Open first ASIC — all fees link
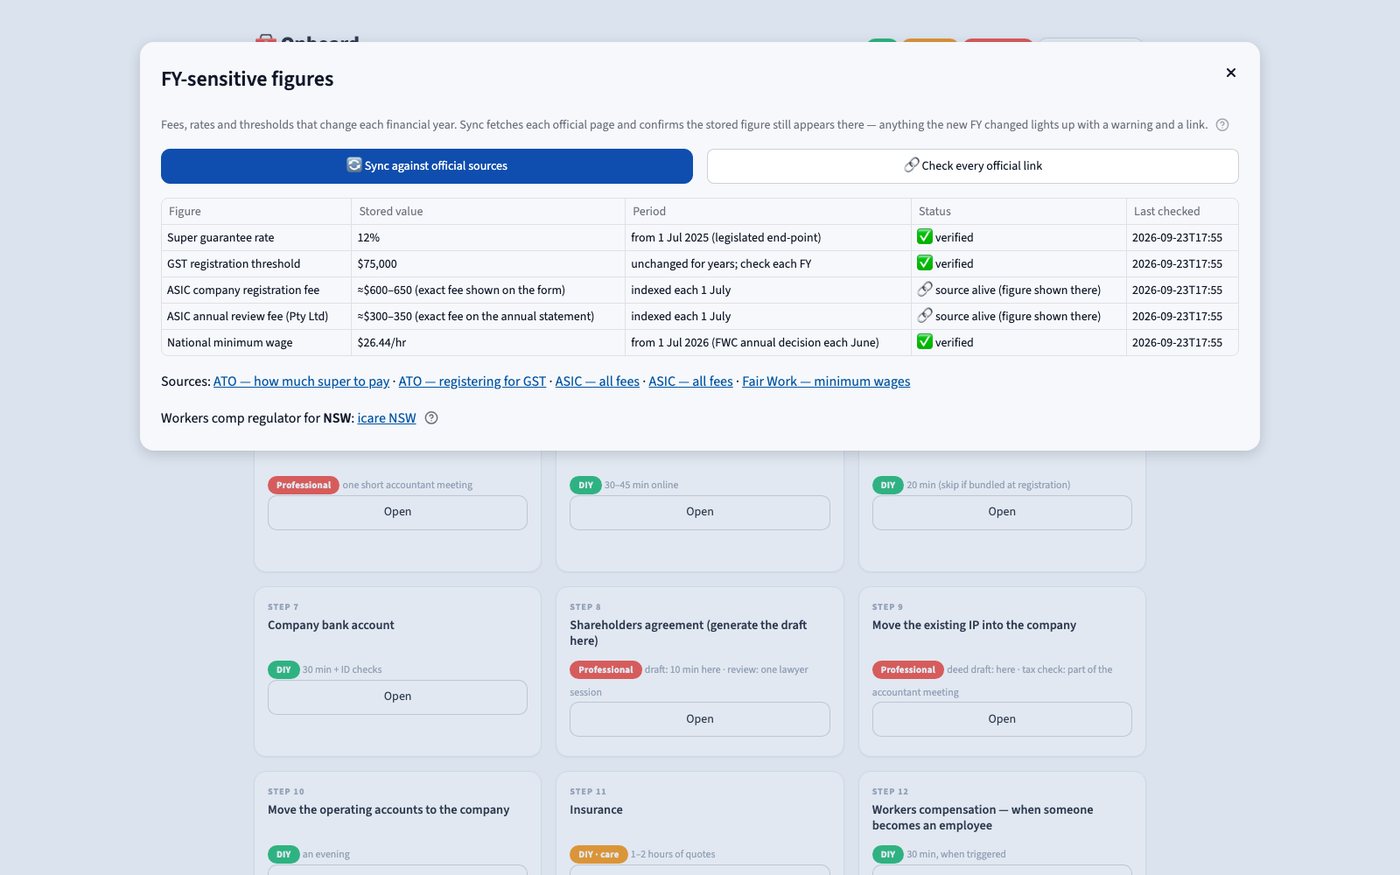The width and height of the screenshot is (1400, 875). 597,381
